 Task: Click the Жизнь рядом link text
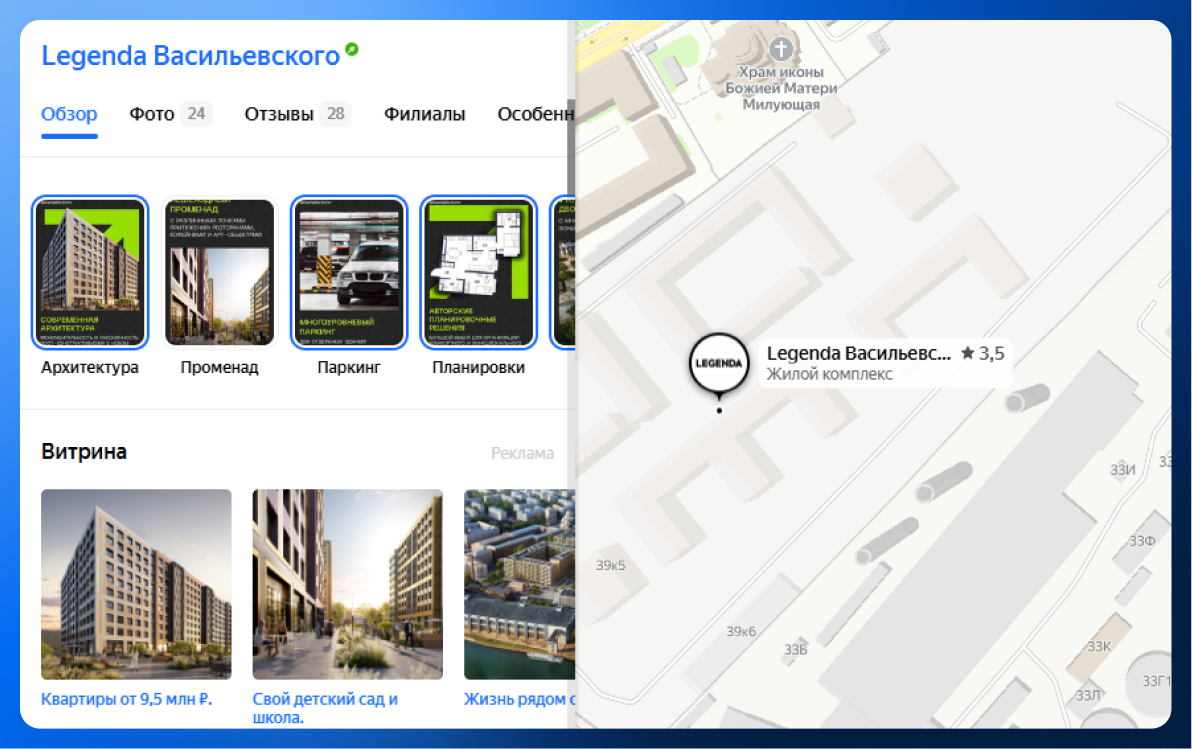pos(519,699)
